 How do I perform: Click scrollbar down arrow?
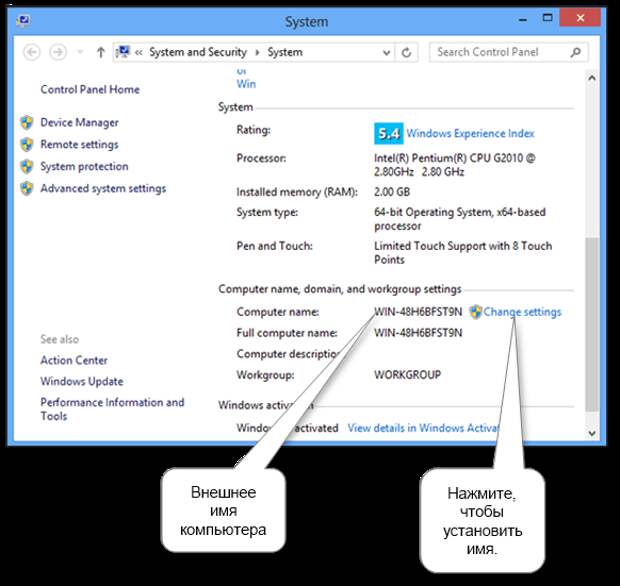coord(592,433)
